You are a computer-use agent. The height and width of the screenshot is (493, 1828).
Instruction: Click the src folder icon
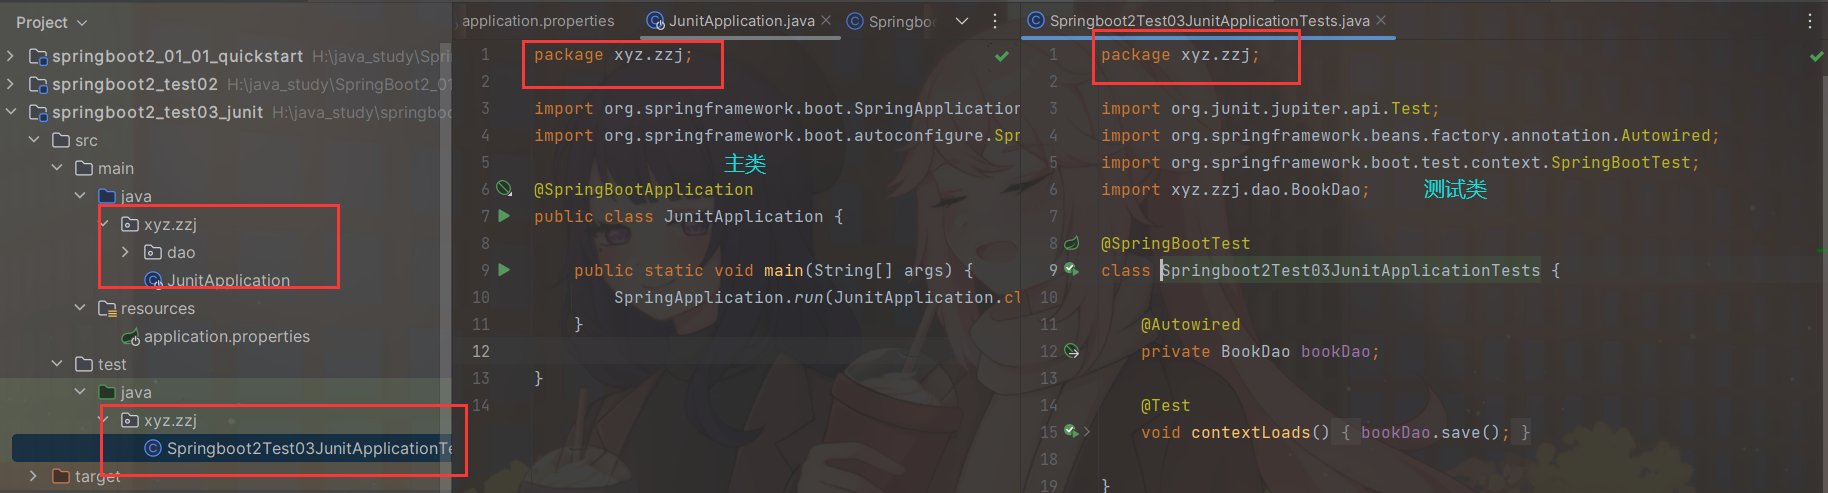tap(61, 140)
